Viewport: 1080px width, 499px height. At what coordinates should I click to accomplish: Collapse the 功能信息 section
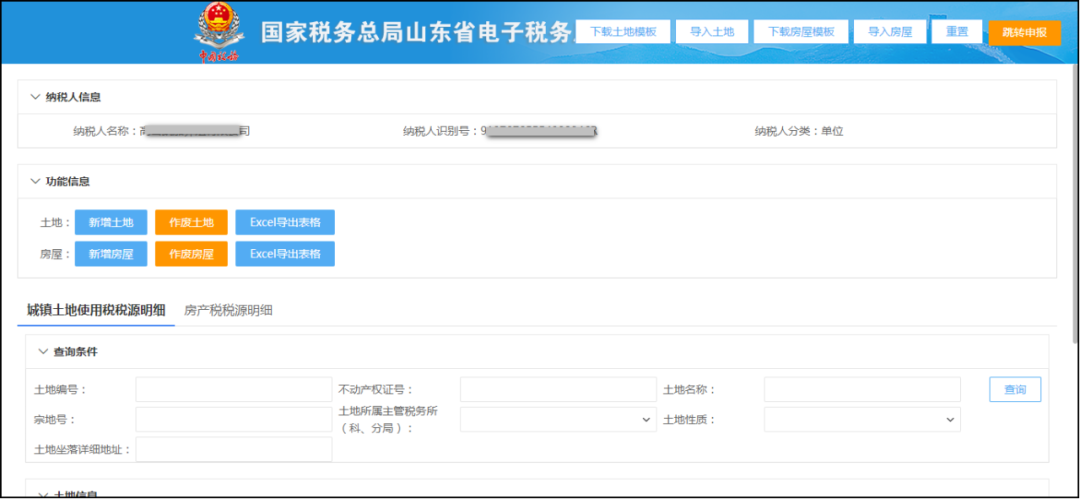35,181
